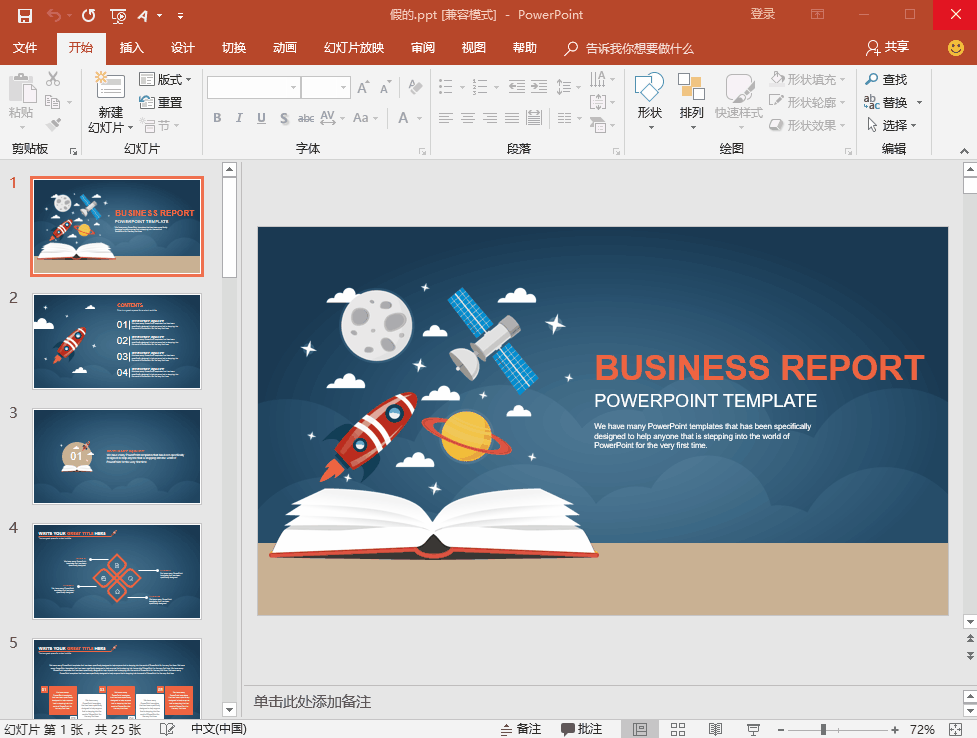
Task: Open the Design ribbon tab
Action: [182, 48]
